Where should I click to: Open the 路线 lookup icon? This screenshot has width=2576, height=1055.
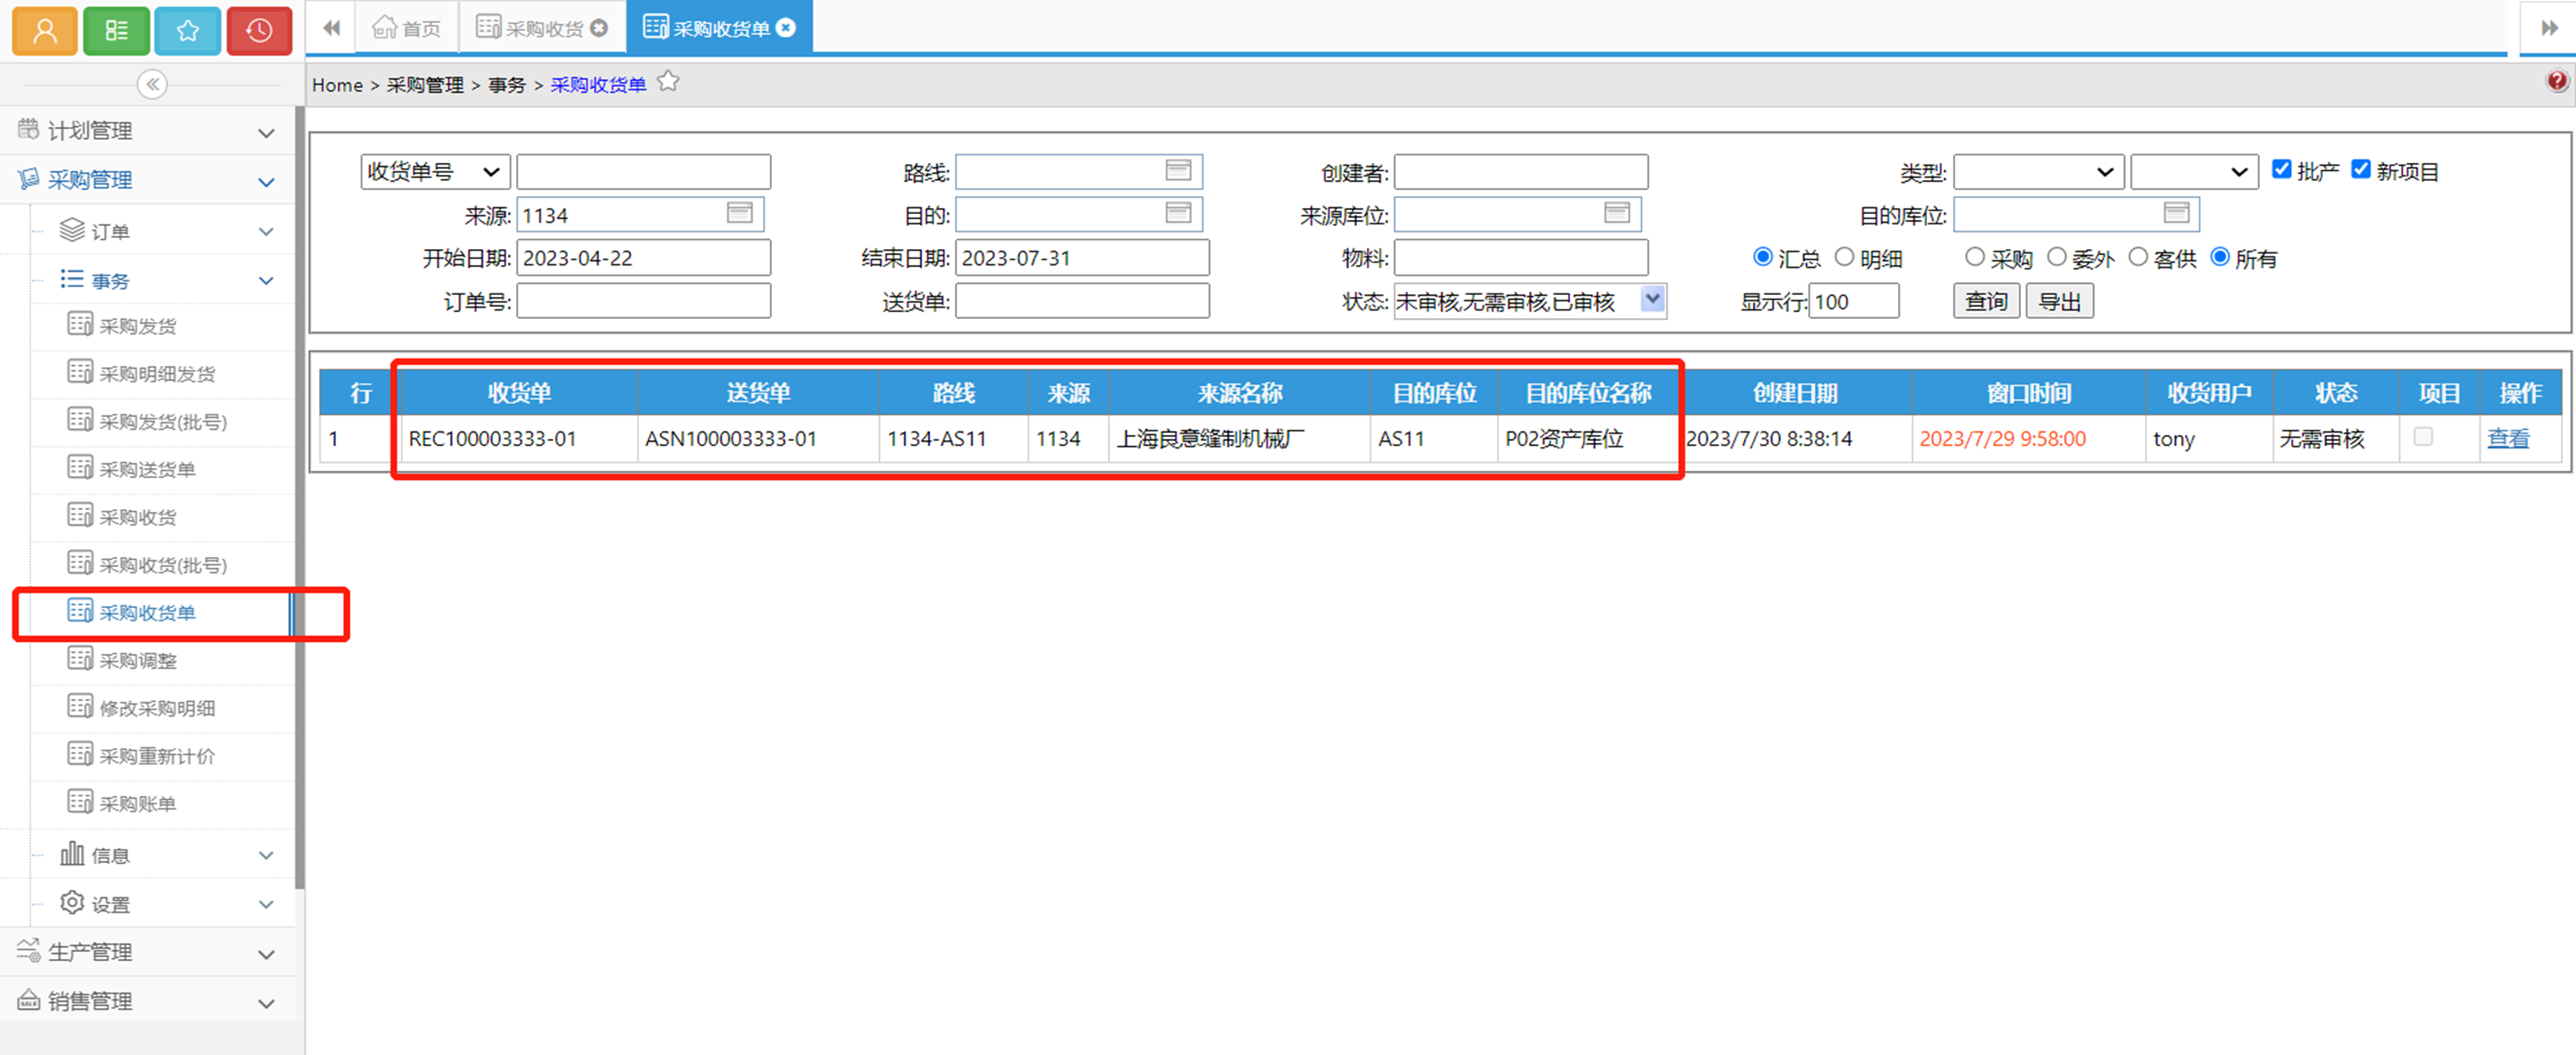click(1178, 171)
